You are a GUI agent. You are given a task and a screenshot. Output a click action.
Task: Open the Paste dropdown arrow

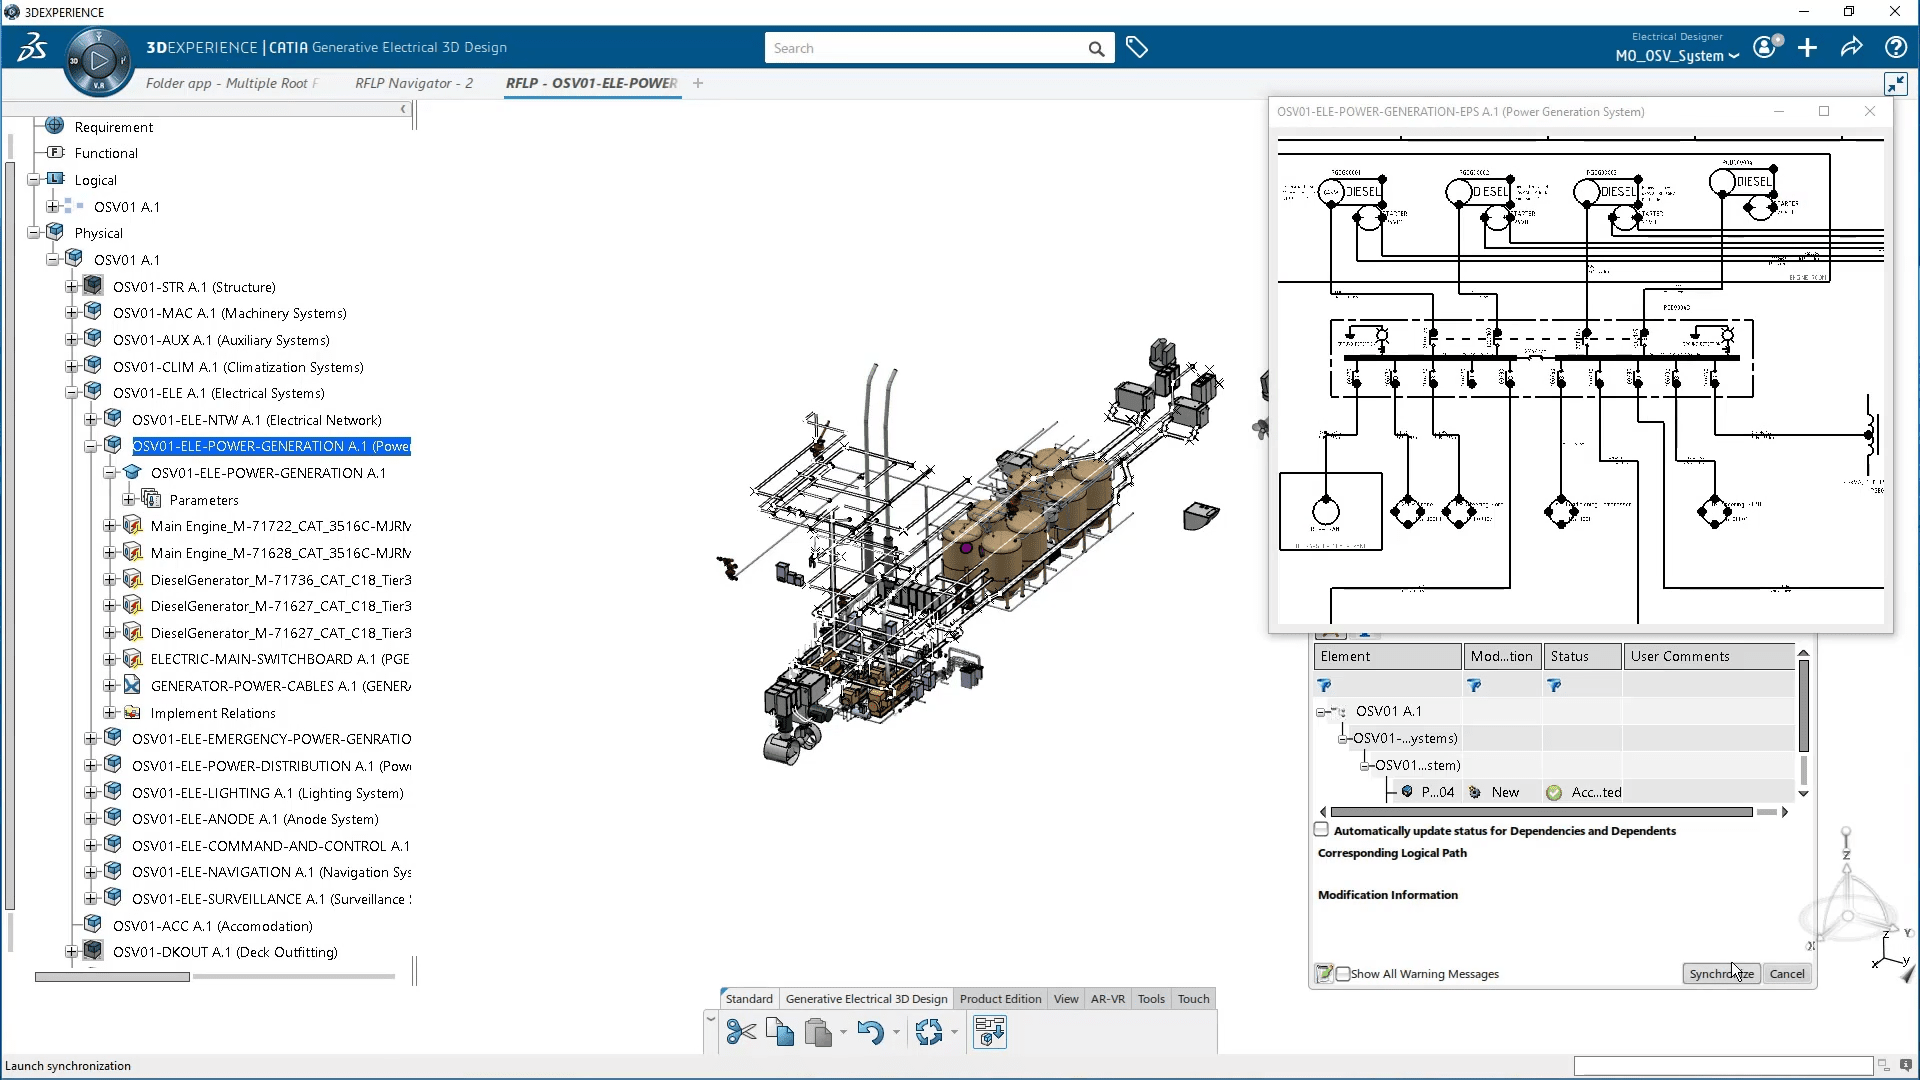[843, 1032]
